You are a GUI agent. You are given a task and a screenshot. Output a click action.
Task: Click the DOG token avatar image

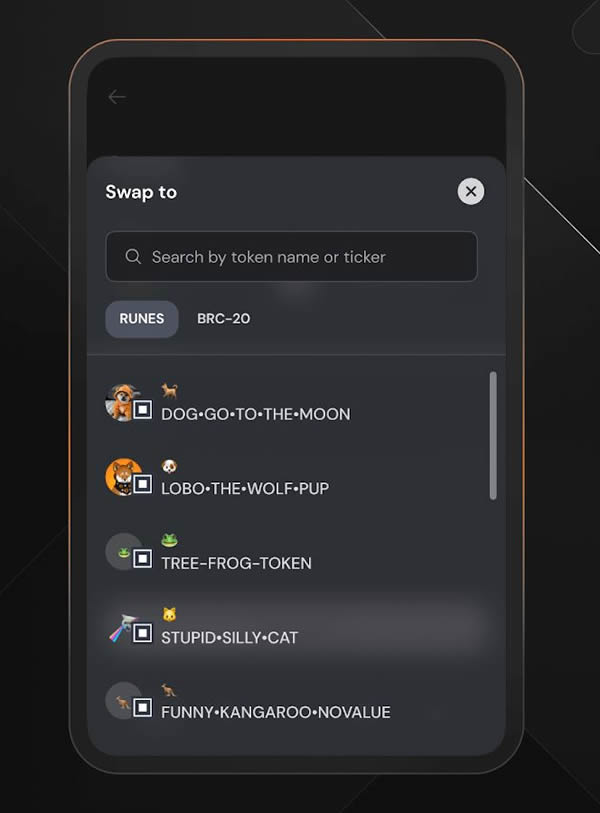click(x=122, y=402)
